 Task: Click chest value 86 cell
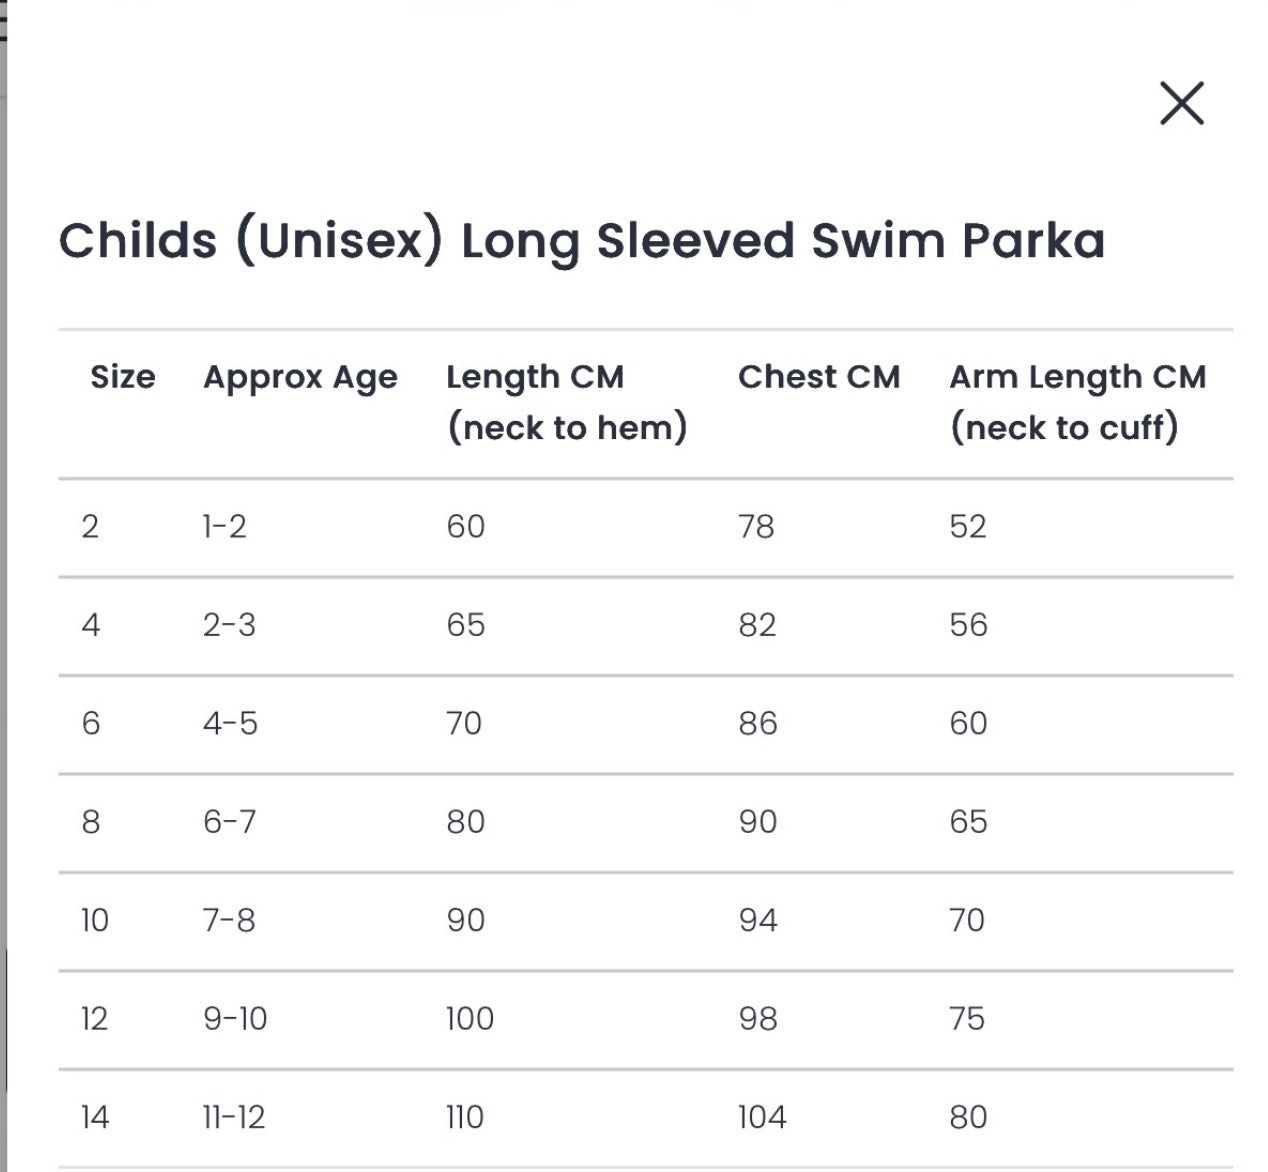[757, 723]
